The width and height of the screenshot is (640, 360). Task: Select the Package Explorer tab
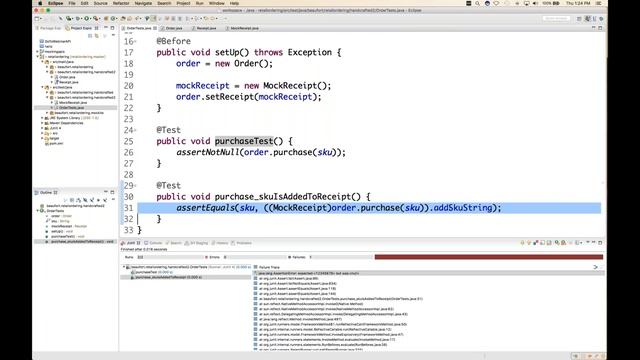click(49, 28)
